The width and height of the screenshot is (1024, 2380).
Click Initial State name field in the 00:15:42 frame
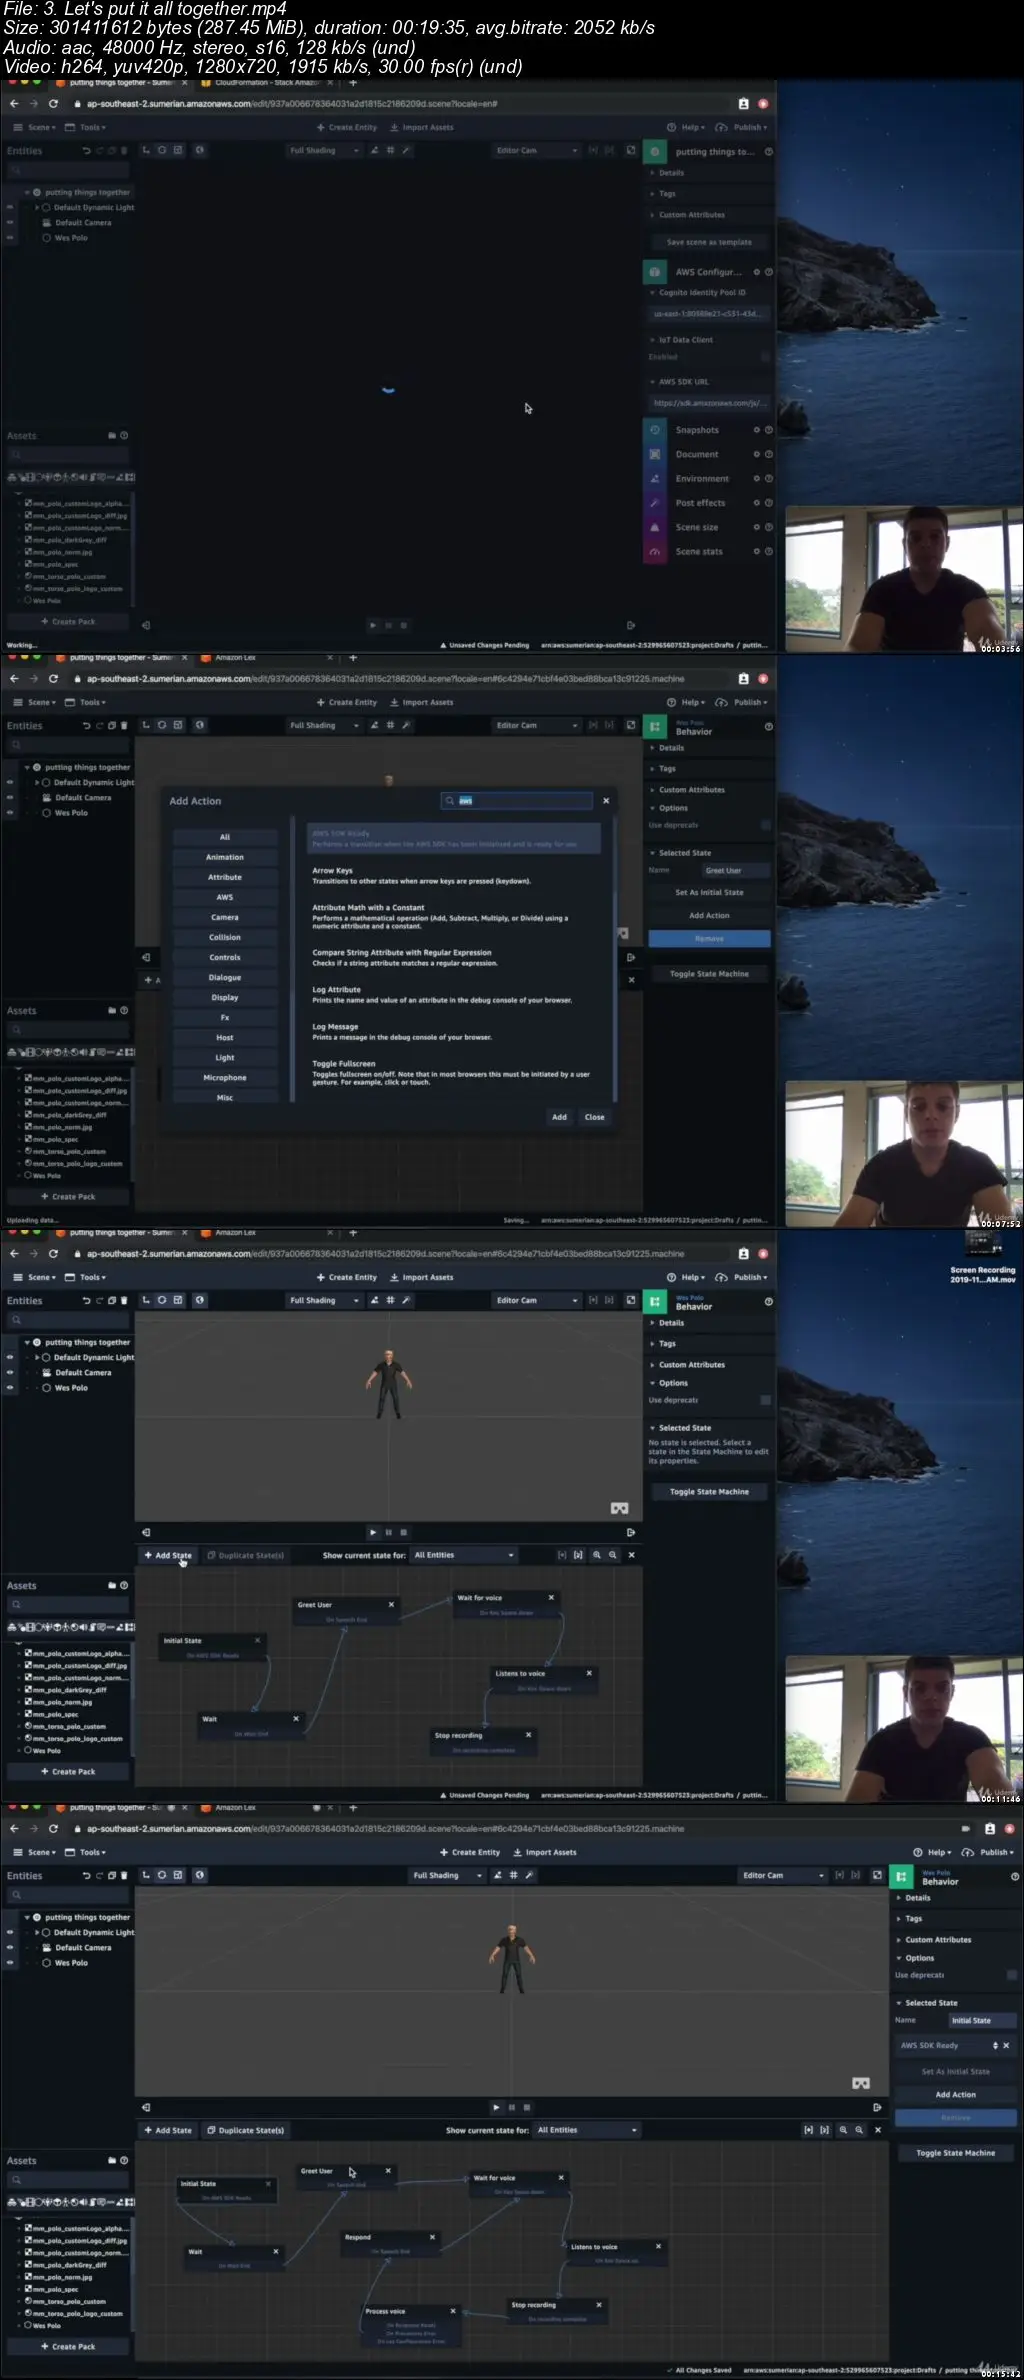pyautogui.click(x=982, y=2020)
